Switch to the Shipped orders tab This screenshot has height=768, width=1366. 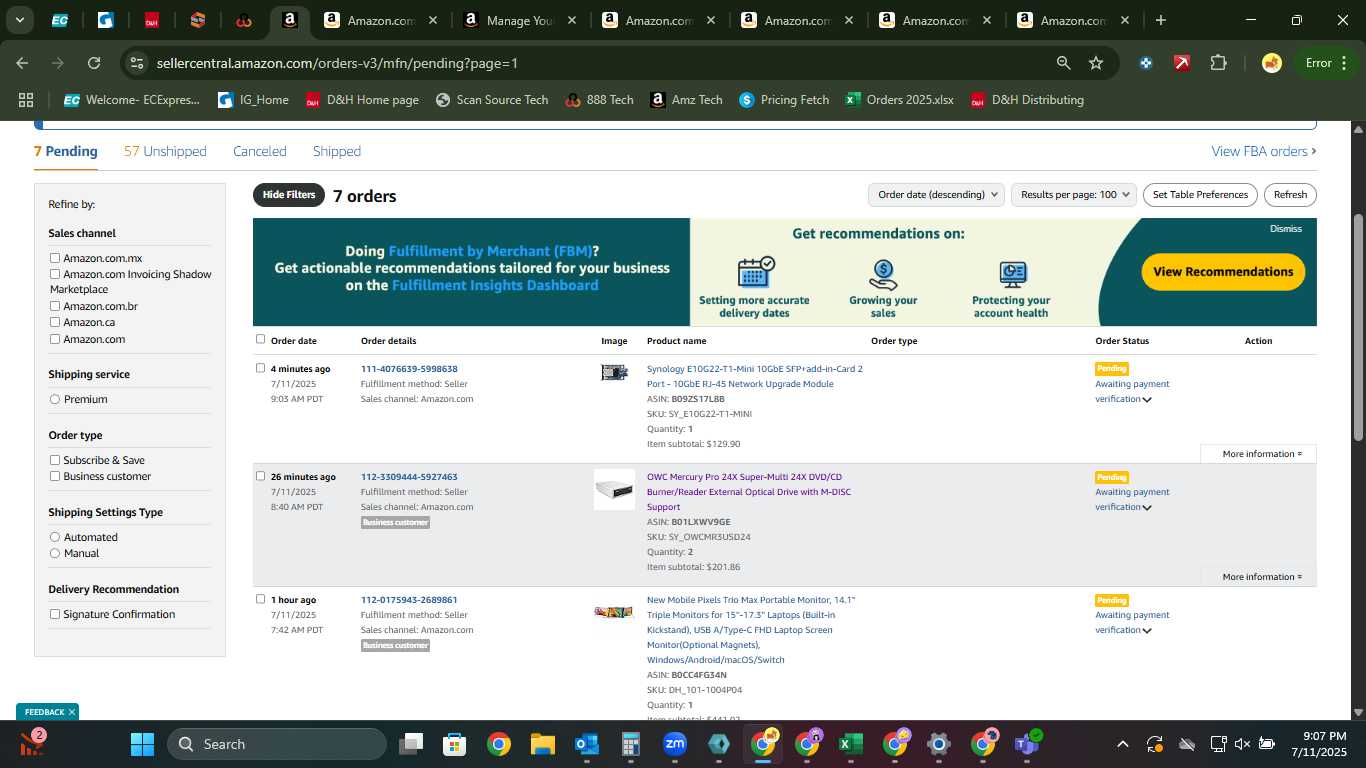(x=337, y=151)
